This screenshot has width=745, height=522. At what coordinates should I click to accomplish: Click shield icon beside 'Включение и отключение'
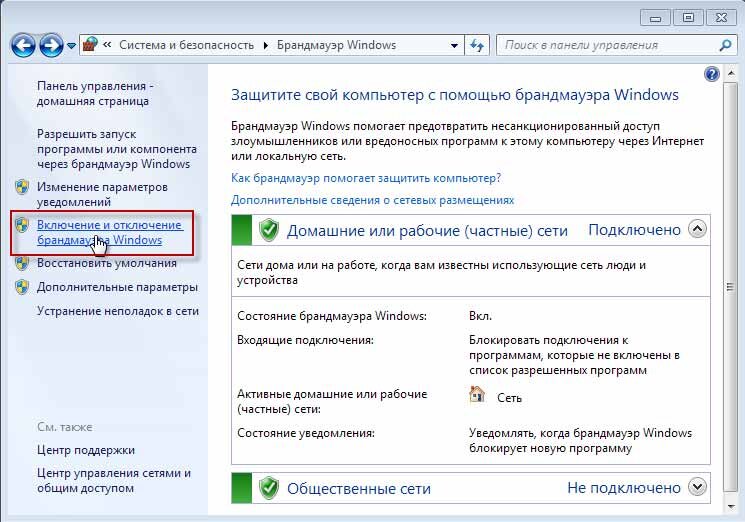[x=22, y=225]
